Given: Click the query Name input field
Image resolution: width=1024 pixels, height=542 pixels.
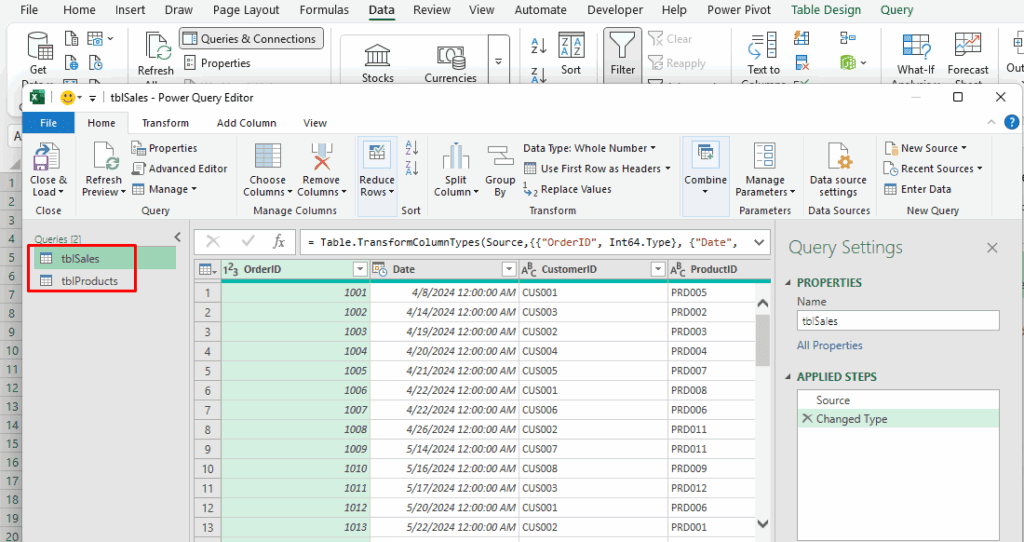Looking at the screenshot, I should 897,321.
